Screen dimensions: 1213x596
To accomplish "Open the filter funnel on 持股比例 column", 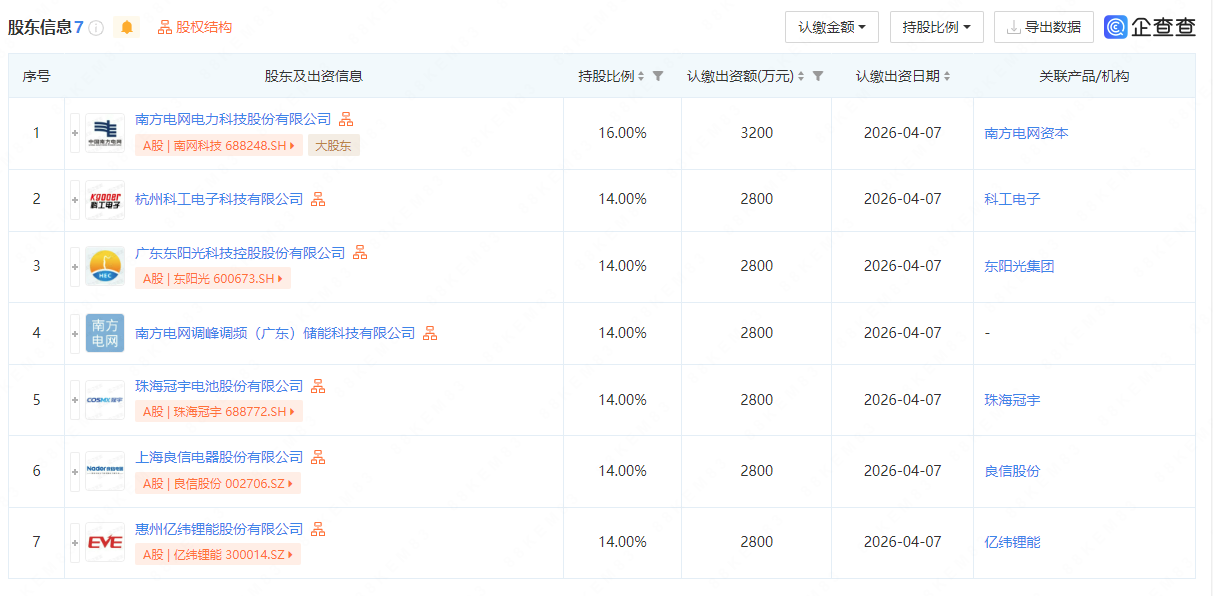I will click(657, 75).
